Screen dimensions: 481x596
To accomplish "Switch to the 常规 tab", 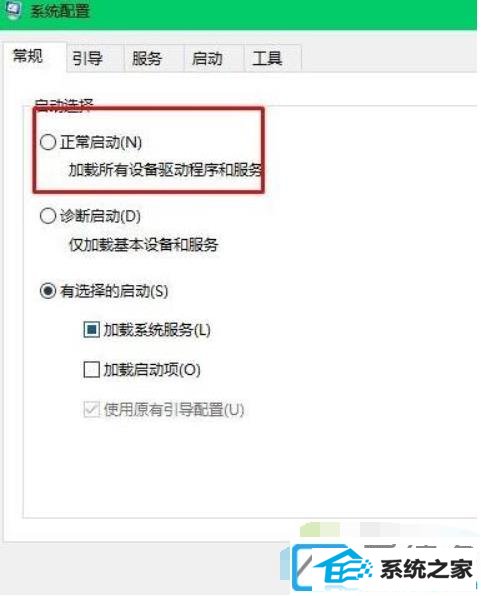I will [x=28, y=56].
